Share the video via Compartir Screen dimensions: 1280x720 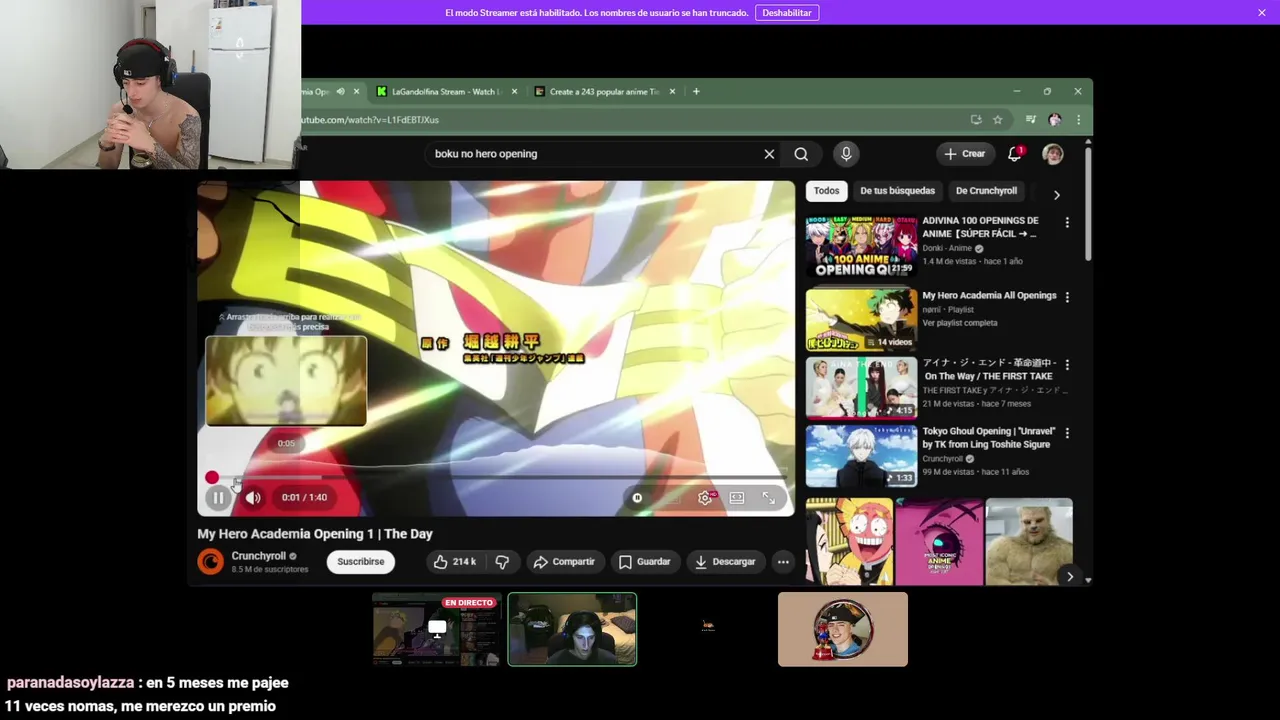pyautogui.click(x=564, y=562)
